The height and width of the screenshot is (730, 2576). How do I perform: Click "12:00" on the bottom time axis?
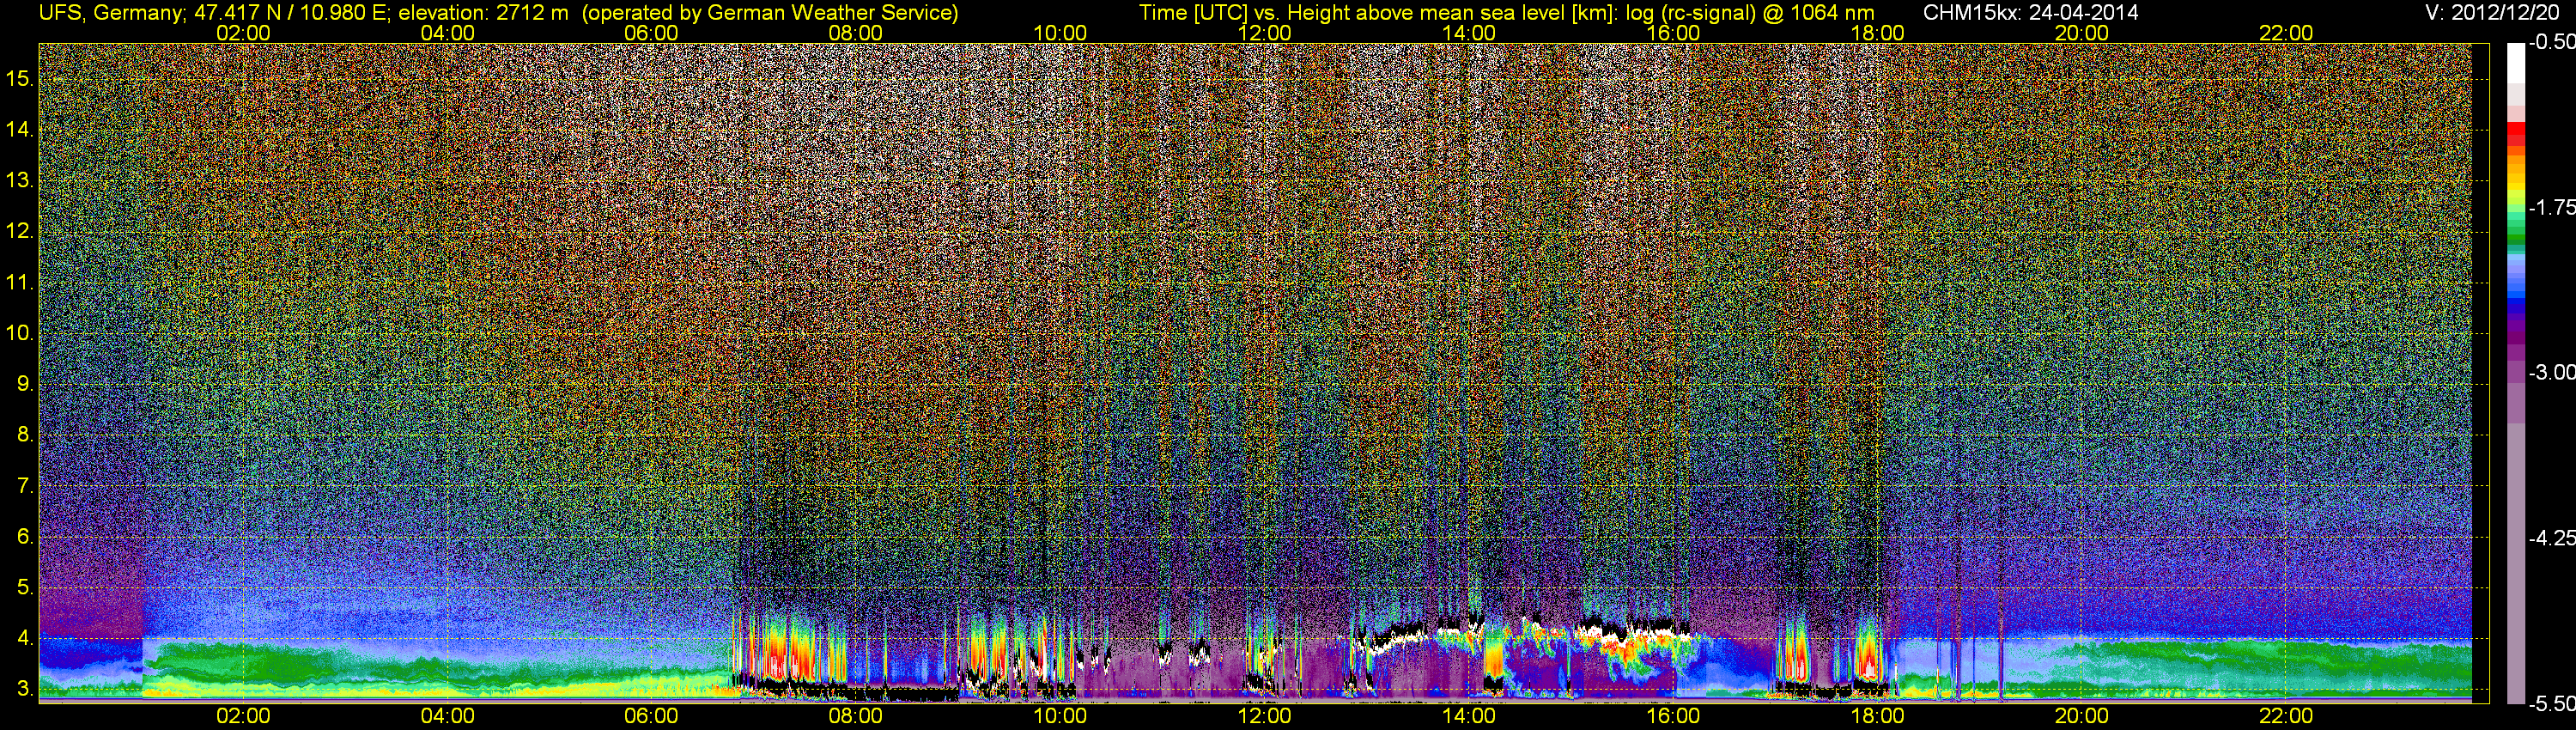tap(1264, 716)
